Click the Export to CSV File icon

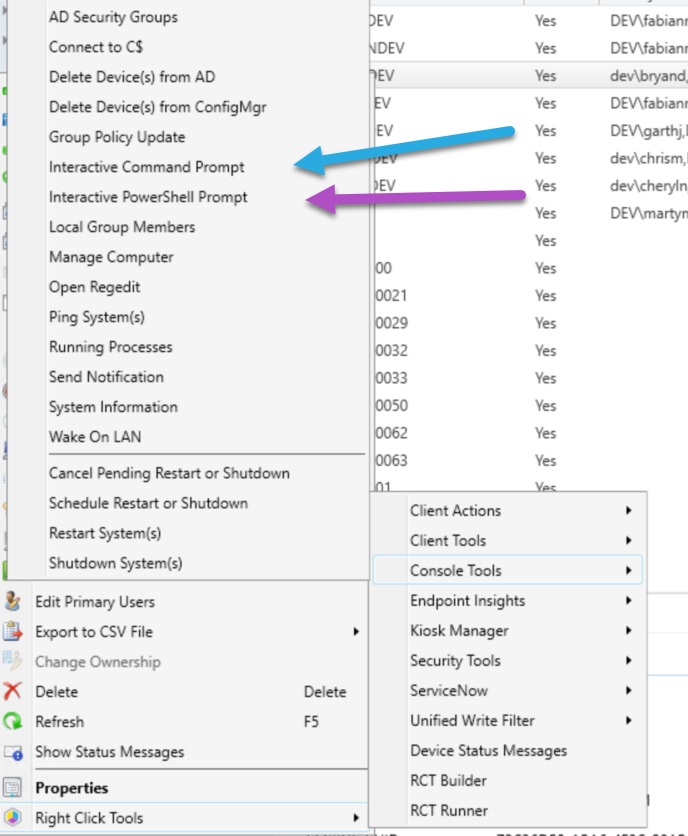pyautogui.click(x=13, y=632)
